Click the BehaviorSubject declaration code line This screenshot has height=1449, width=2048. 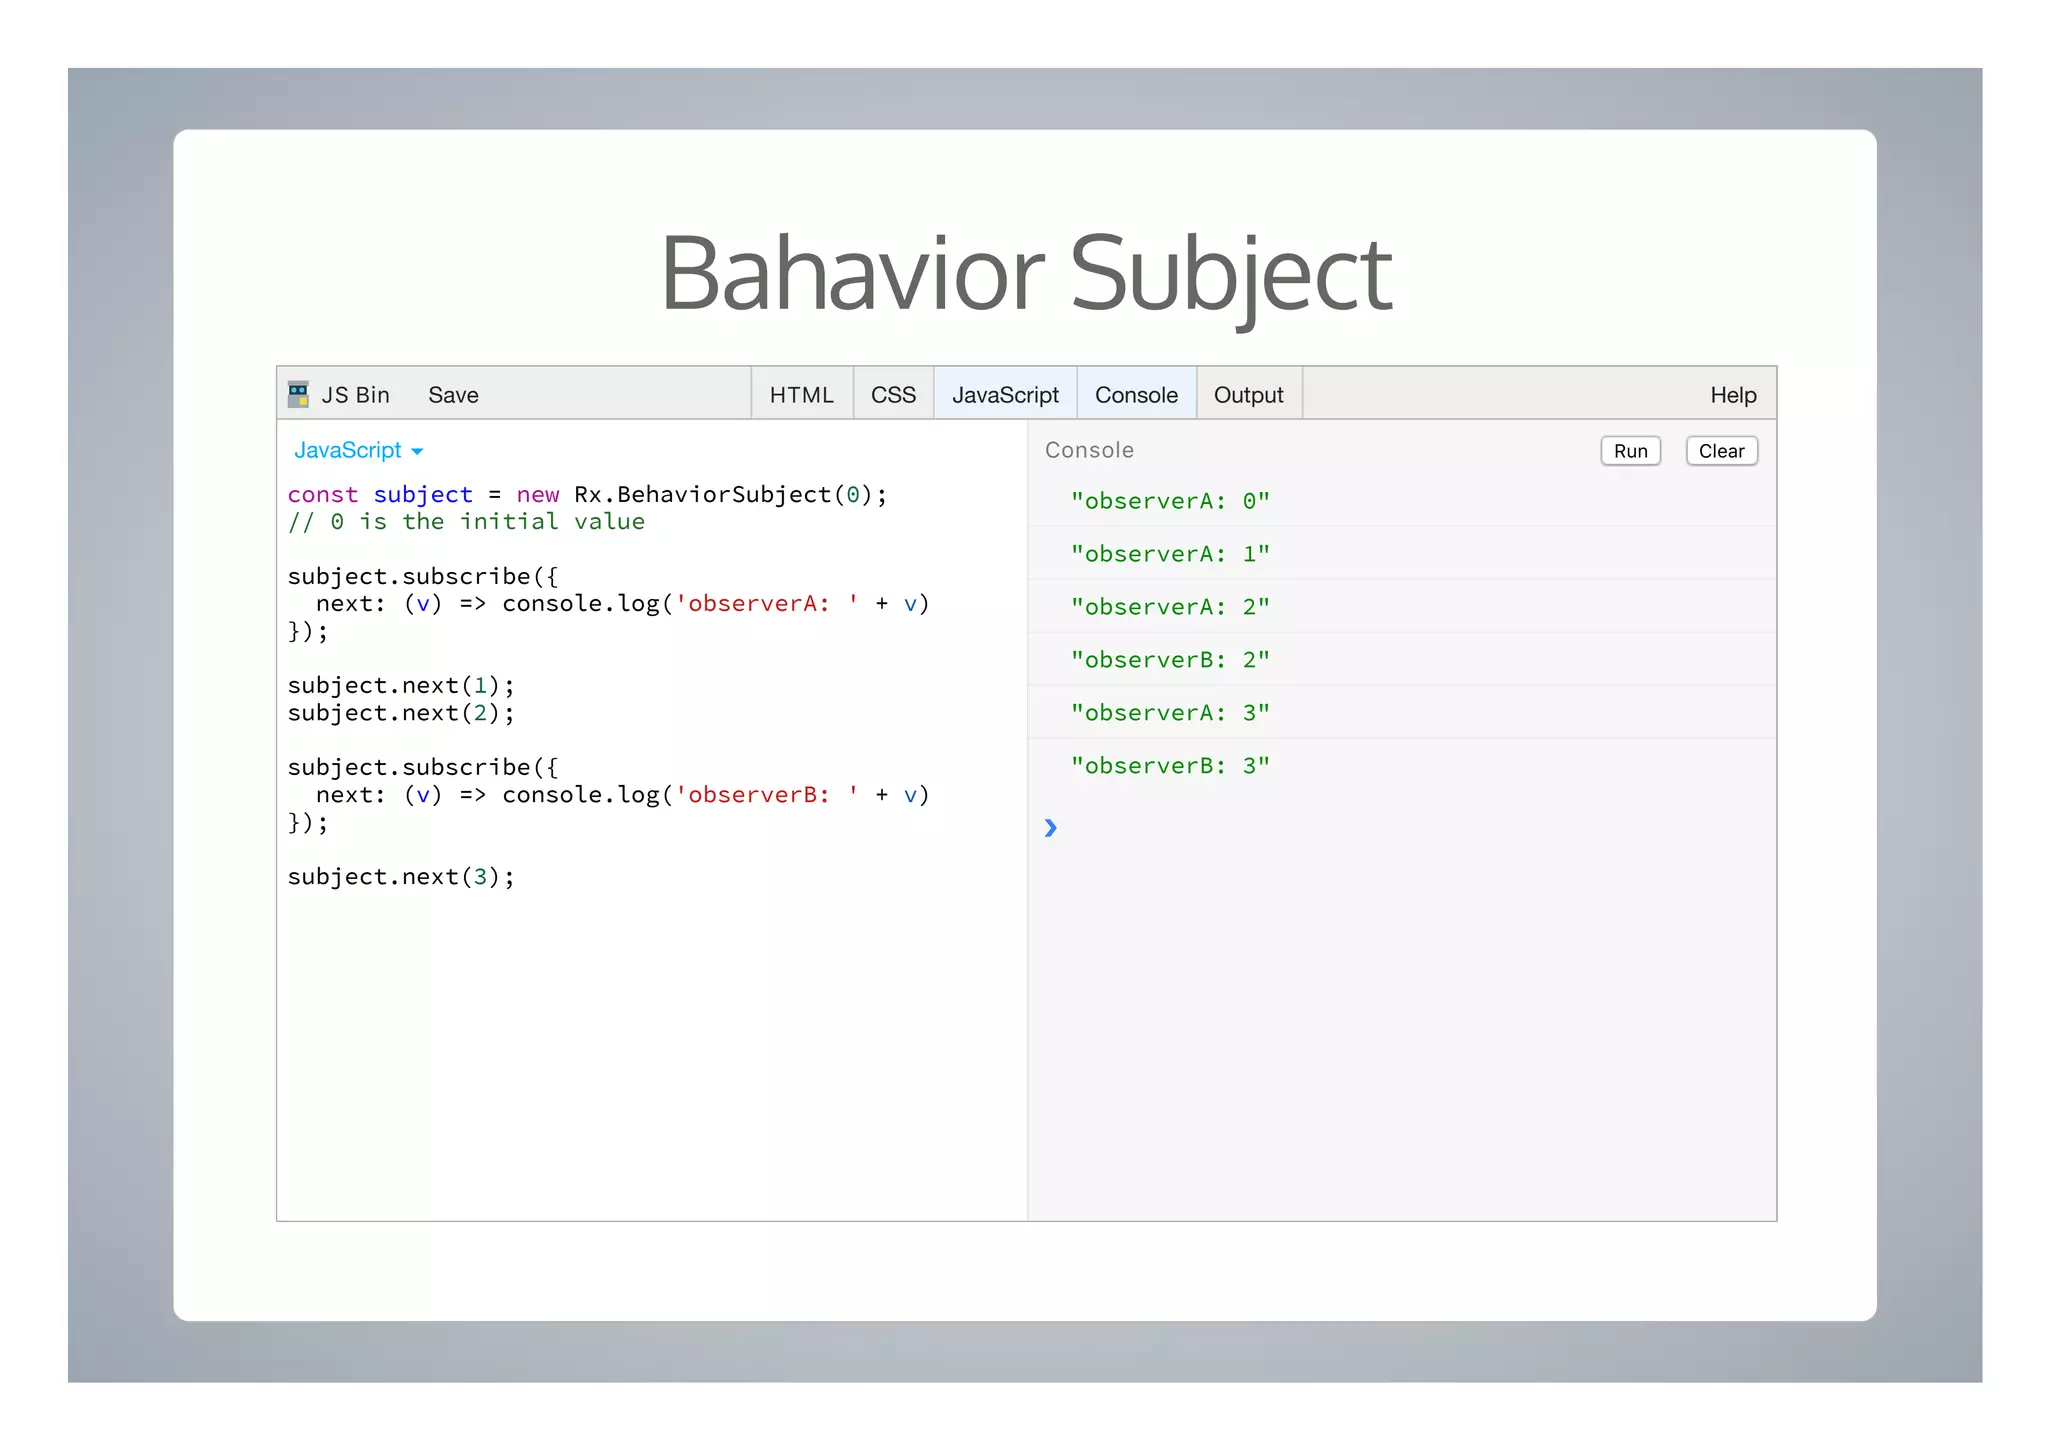pyautogui.click(x=587, y=495)
